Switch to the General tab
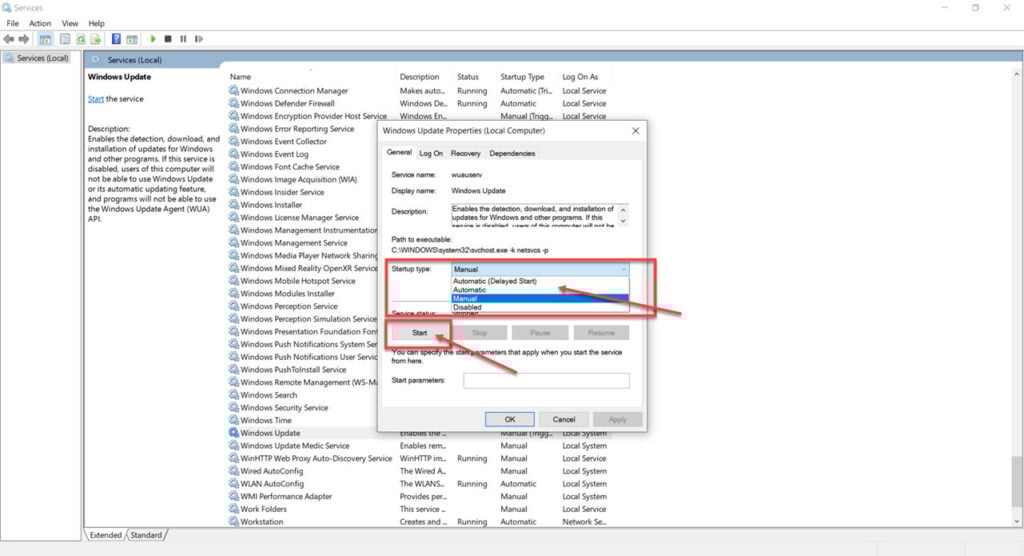The width and height of the screenshot is (1024, 556). 398,152
